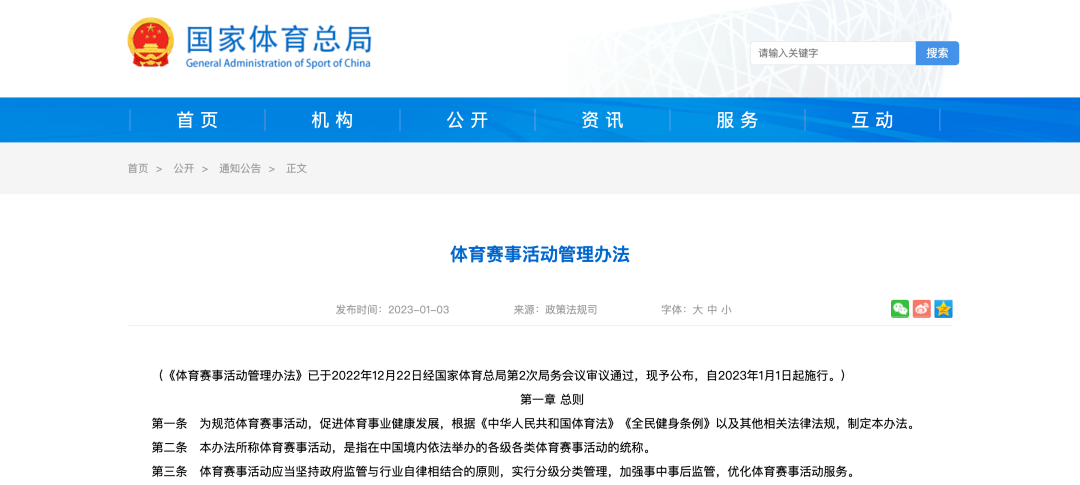The image size is (1080, 485).
Task: Click 正文 in the breadcrumb
Action: coord(297,168)
